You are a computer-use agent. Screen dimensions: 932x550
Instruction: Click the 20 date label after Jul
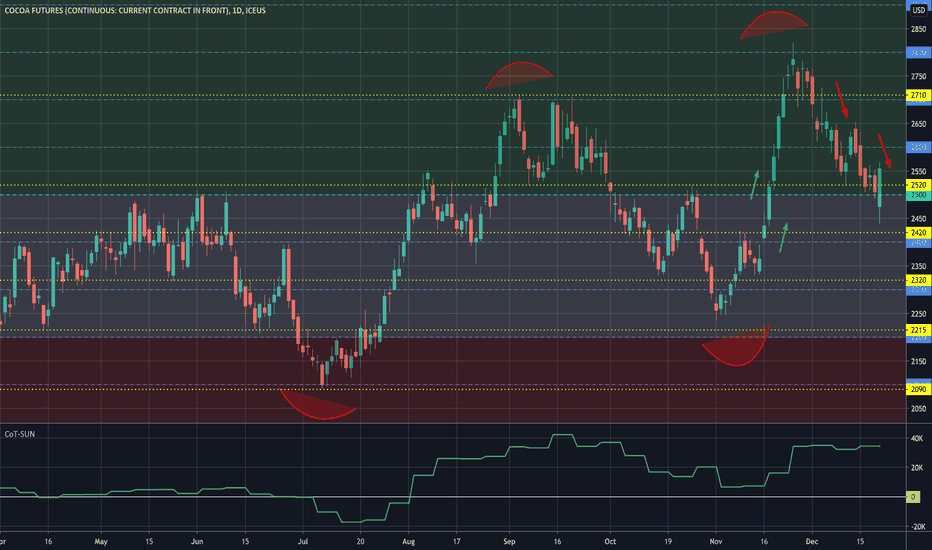[x=360, y=542]
